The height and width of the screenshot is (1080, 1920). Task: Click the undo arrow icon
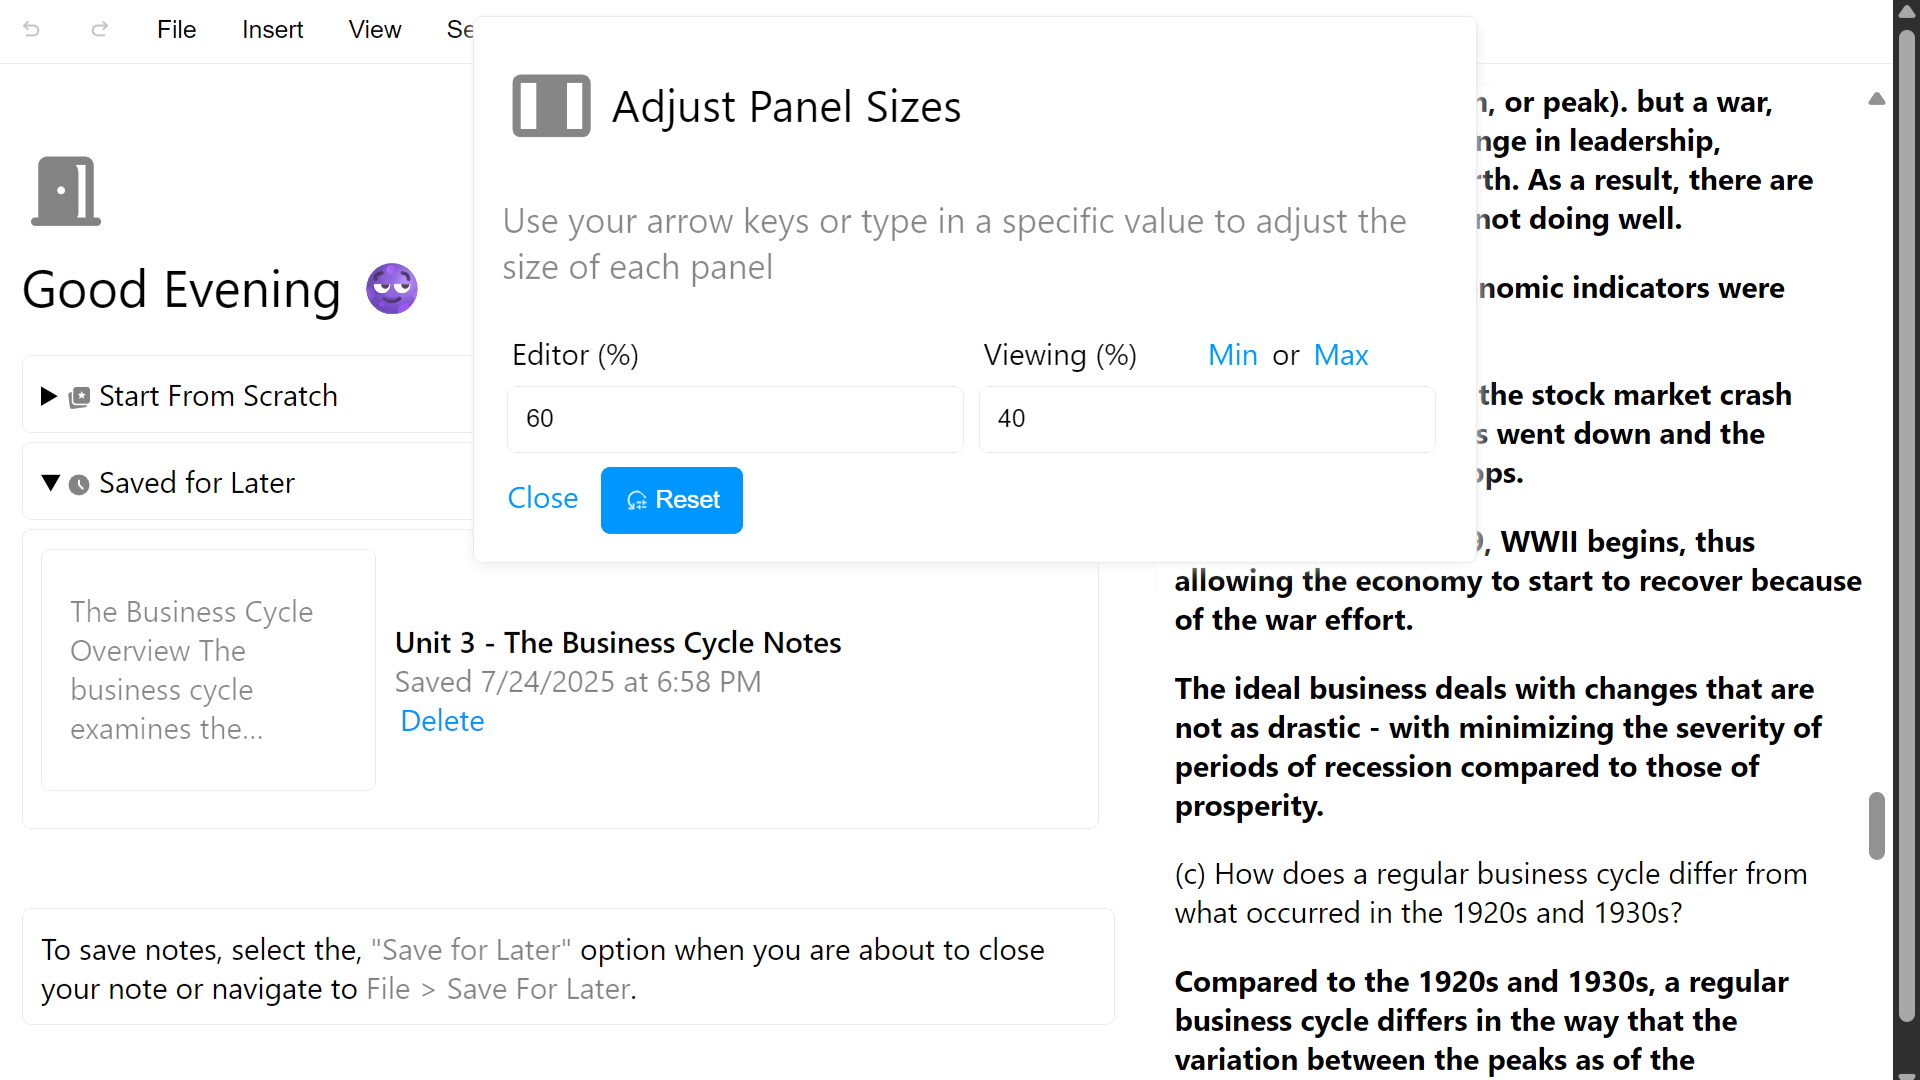point(32,30)
